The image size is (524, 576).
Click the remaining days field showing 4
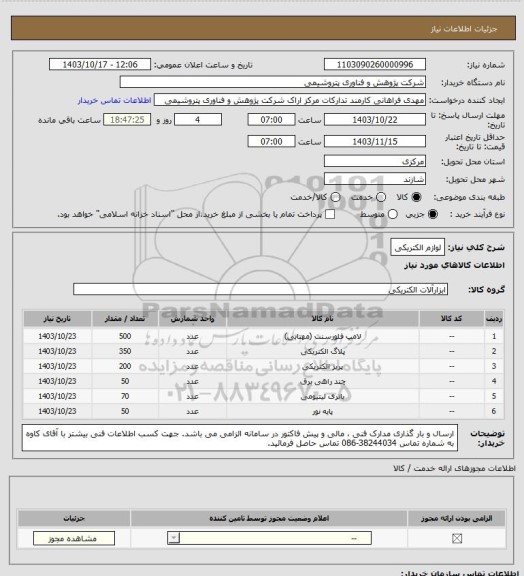coord(198,120)
